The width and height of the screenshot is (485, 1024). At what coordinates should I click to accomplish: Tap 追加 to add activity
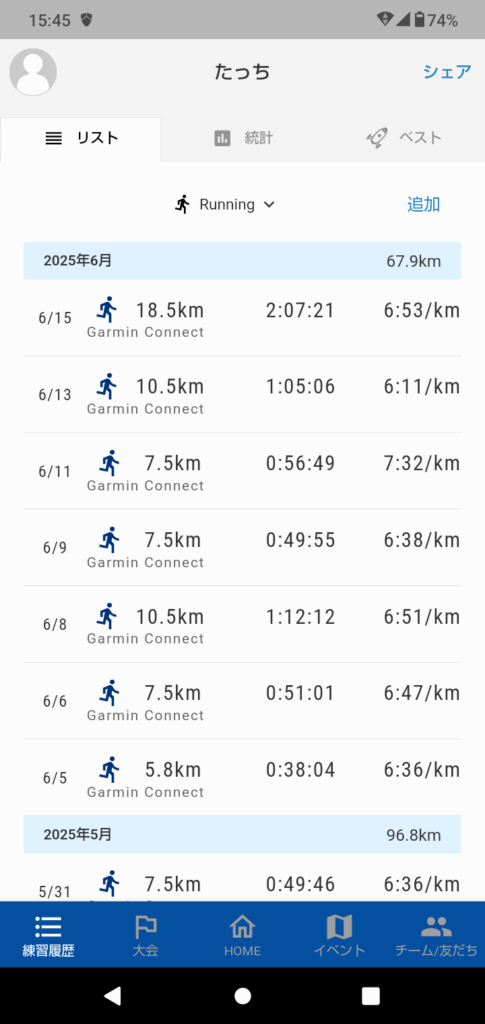(x=424, y=204)
